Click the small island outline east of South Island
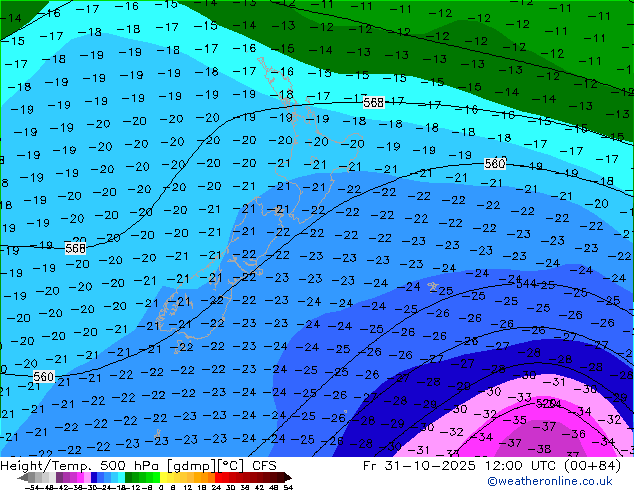This screenshot has width=634, height=490. click(433, 286)
